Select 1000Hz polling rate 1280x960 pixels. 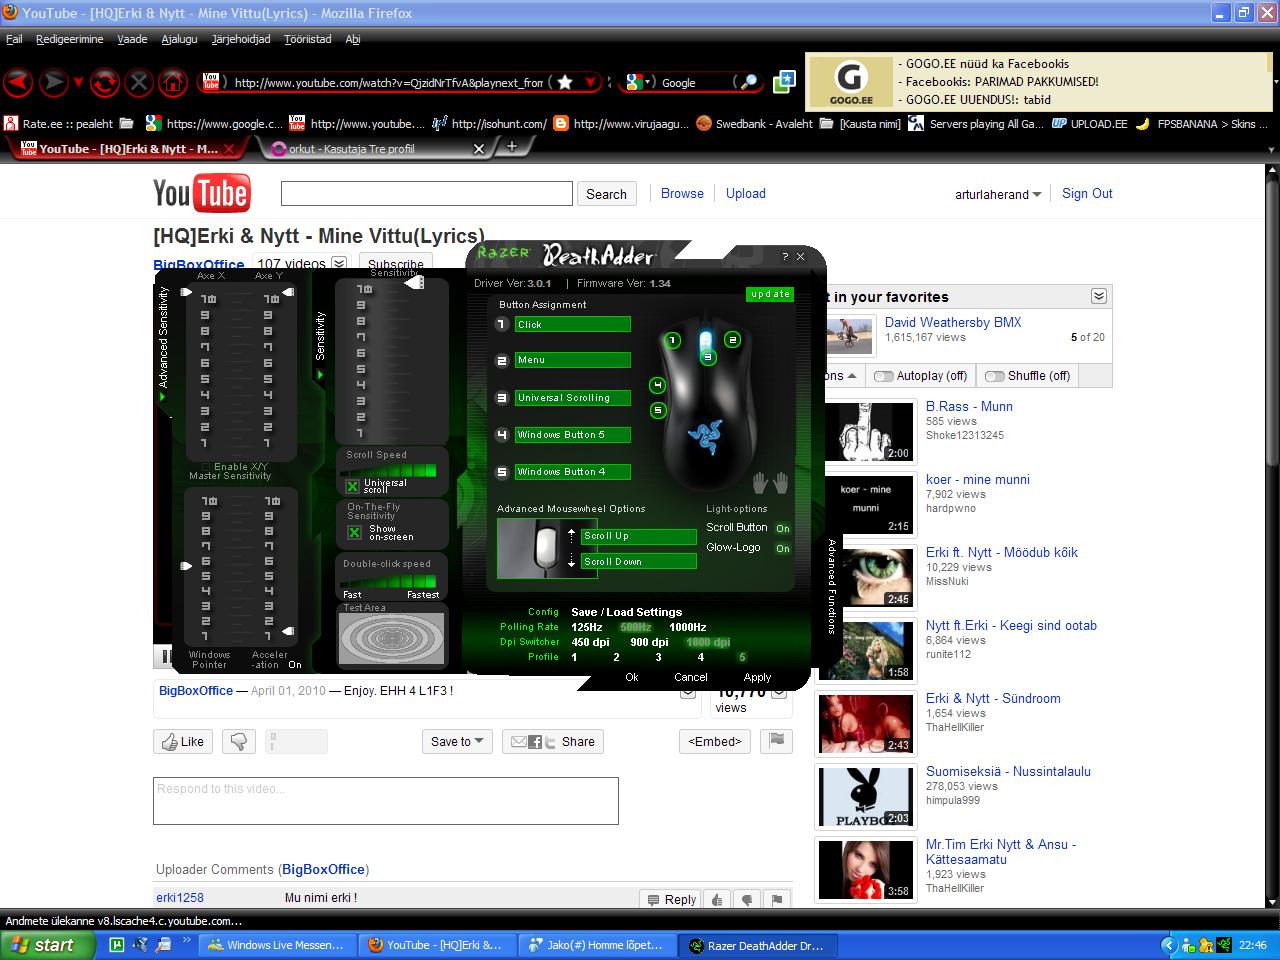click(x=688, y=627)
